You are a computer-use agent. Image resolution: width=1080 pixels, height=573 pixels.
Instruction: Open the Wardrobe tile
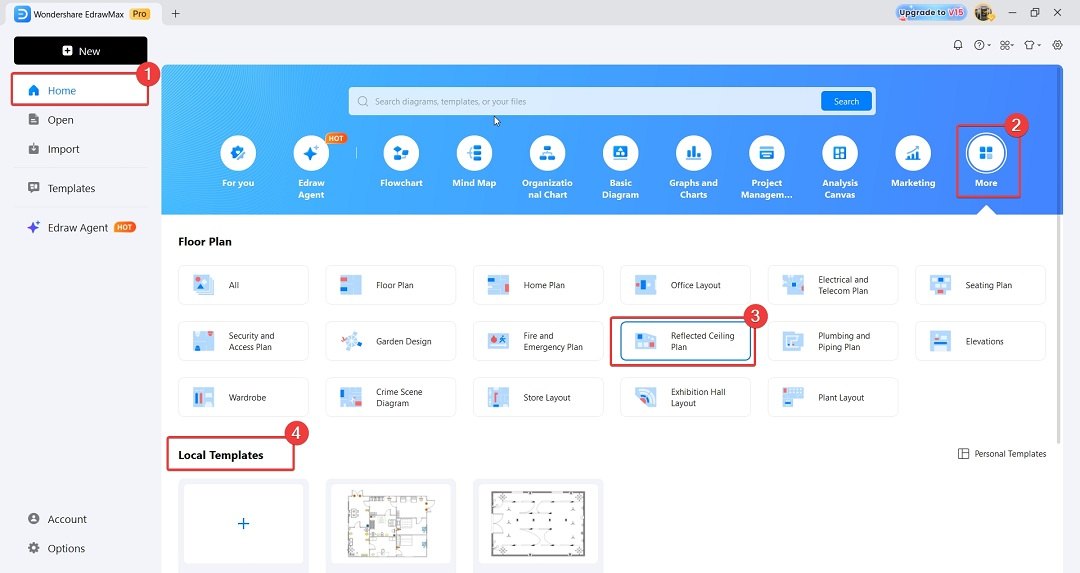[243, 397]
